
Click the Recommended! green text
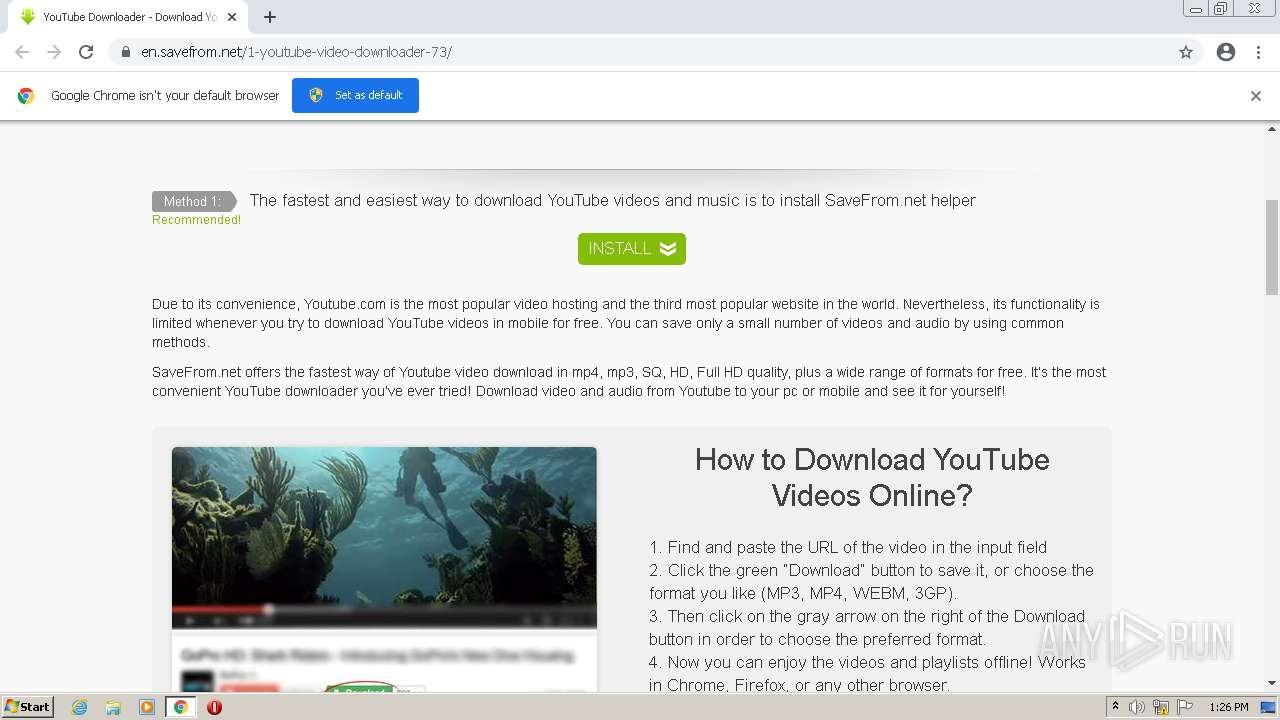(x=196, y=220)
